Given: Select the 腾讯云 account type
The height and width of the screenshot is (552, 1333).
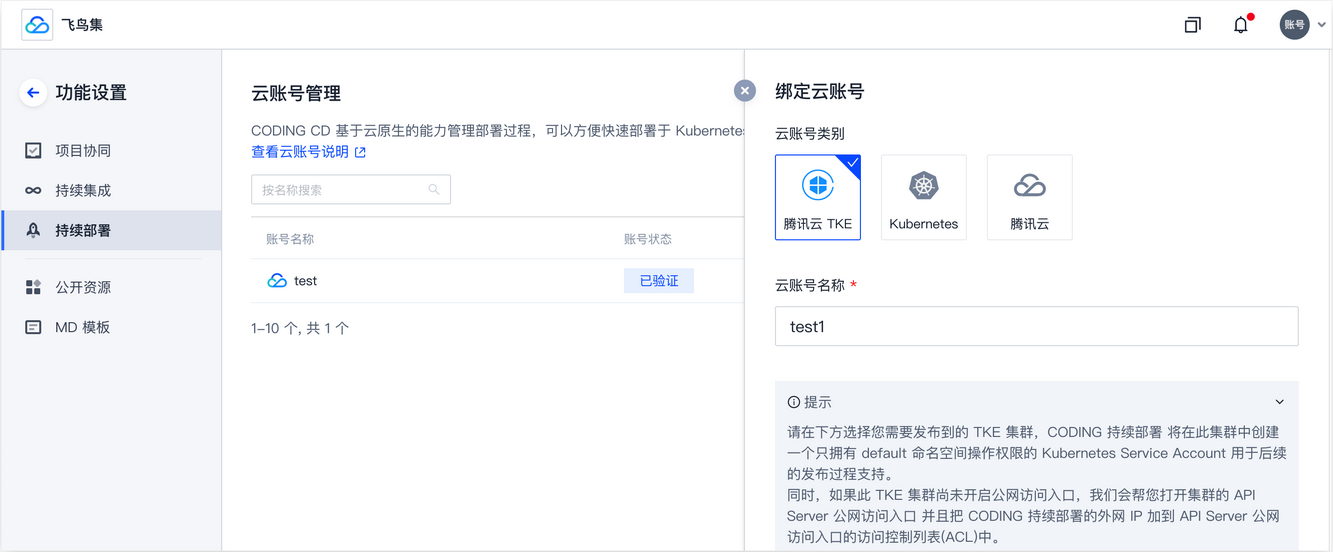Looking at the screenshot, I should pyautogui.click(x=1030, y=197).
